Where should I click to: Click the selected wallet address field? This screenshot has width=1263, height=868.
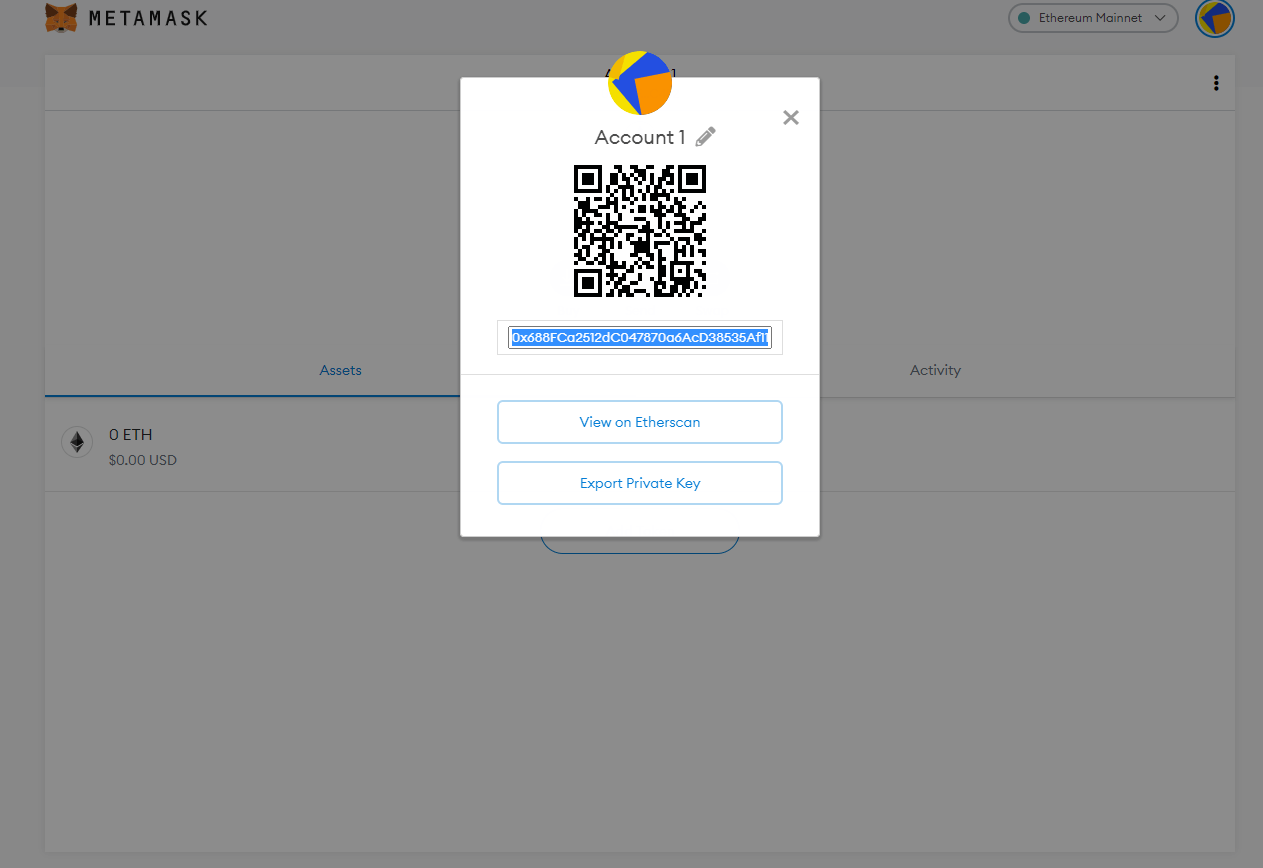(640, 338)
